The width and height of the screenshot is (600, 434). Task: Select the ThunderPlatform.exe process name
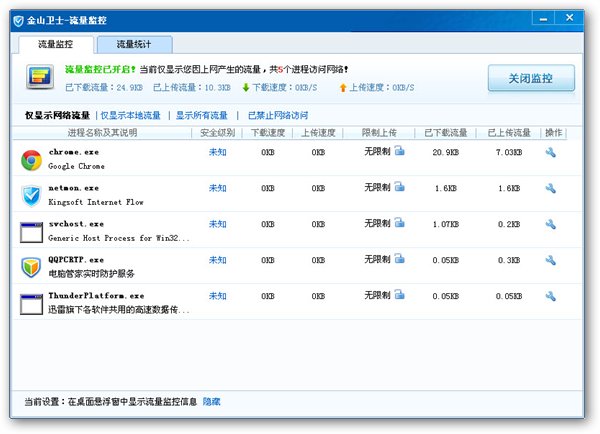pyautogui.click(x=96, y=296)
